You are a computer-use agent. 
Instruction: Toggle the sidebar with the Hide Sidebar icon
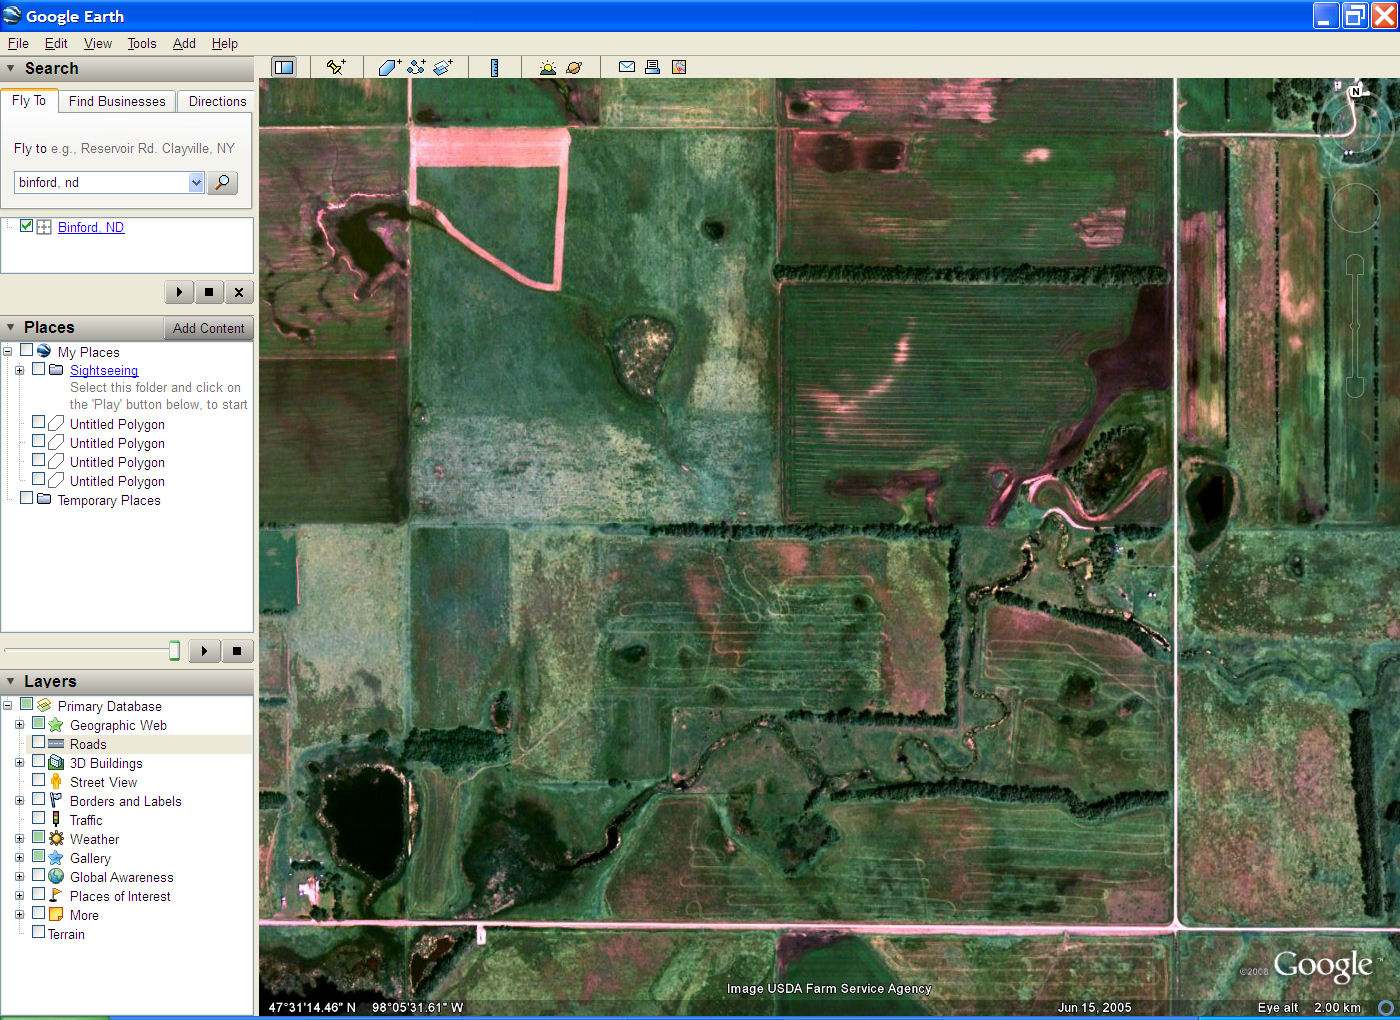click(x=284, y=67)
